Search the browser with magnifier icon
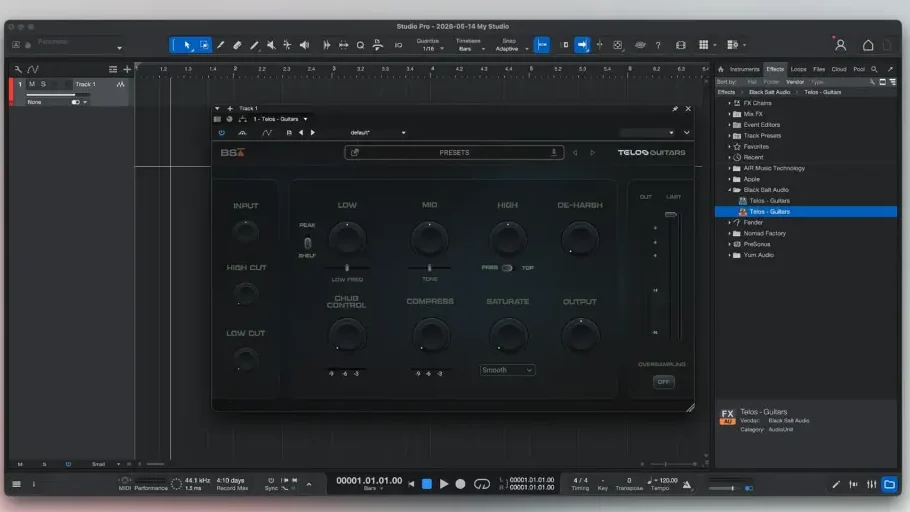The height and width of the screenshot is (512, 910). 874,69
